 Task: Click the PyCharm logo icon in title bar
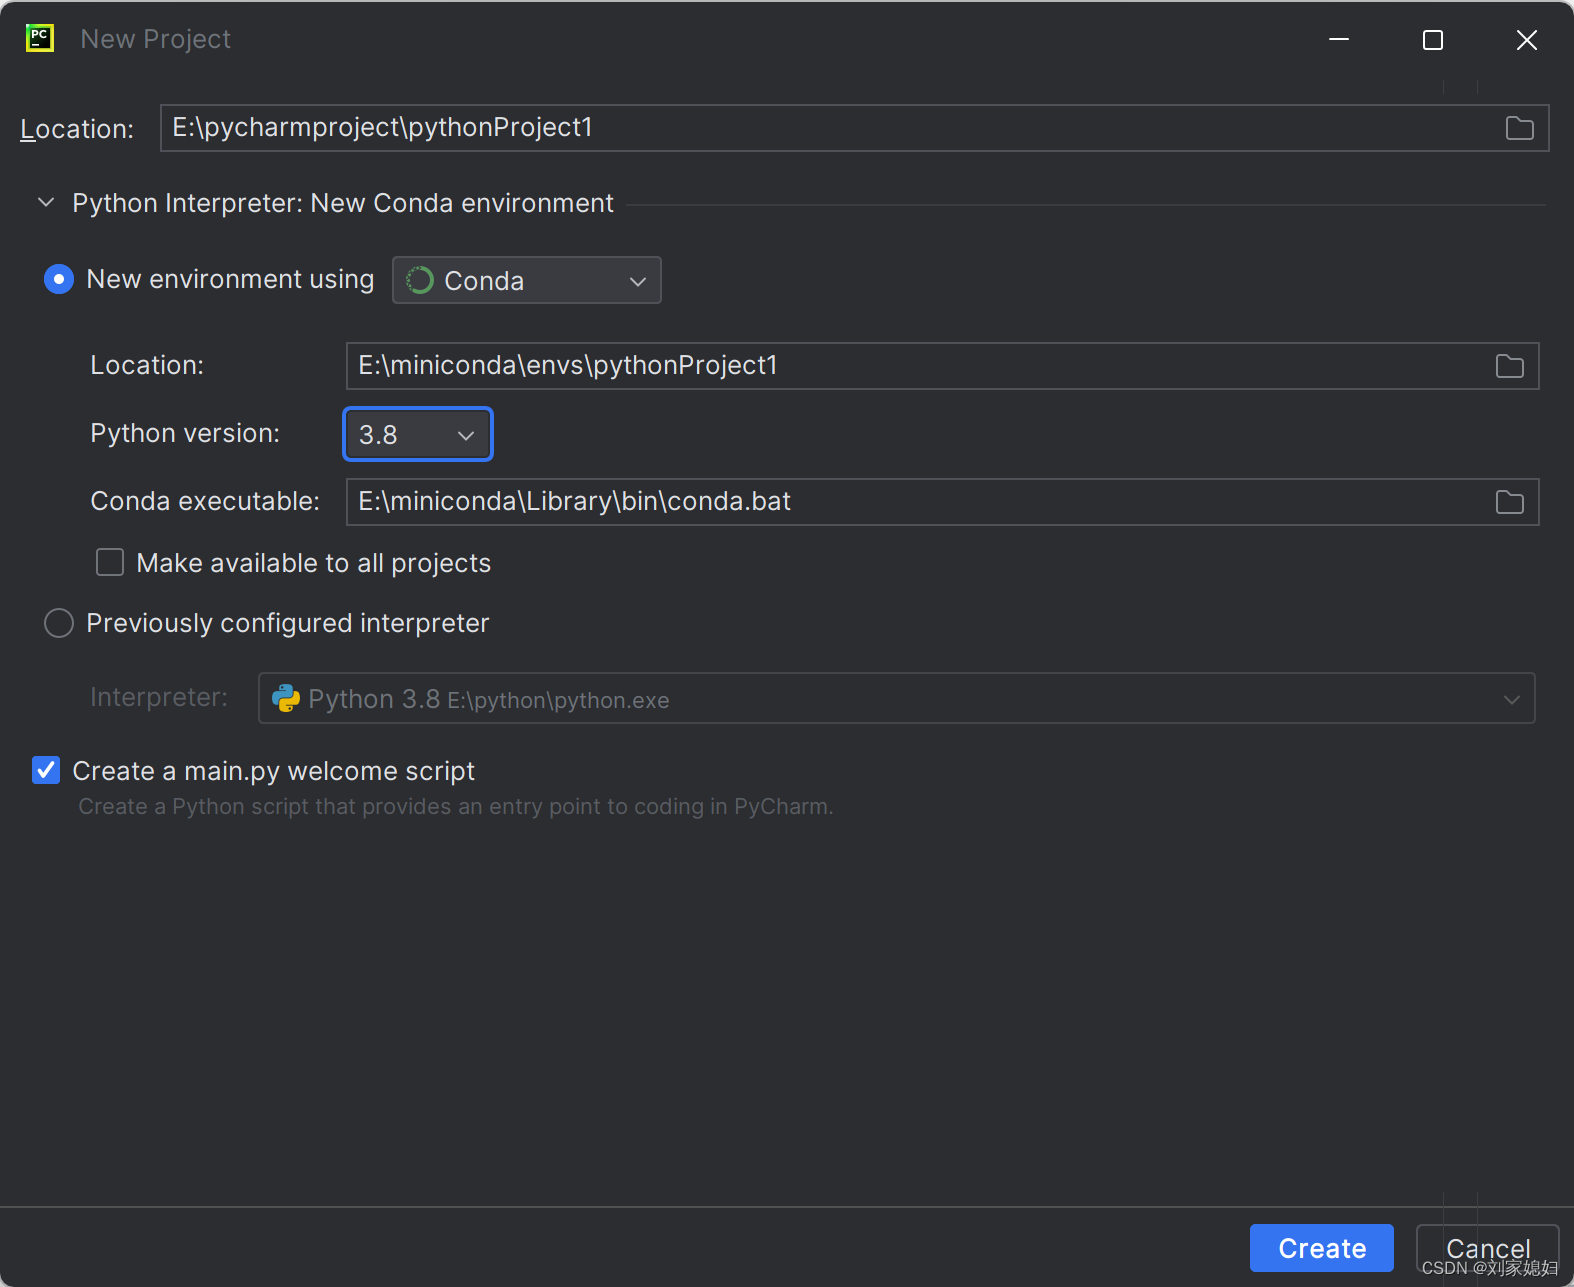pos(40,39)
